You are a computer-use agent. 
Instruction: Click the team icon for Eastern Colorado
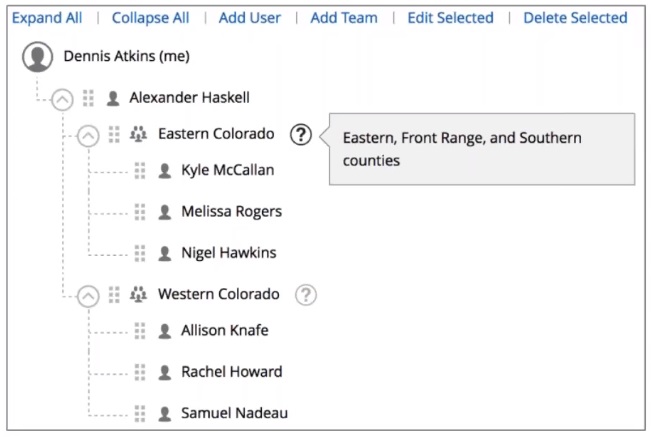click(138, 134)
